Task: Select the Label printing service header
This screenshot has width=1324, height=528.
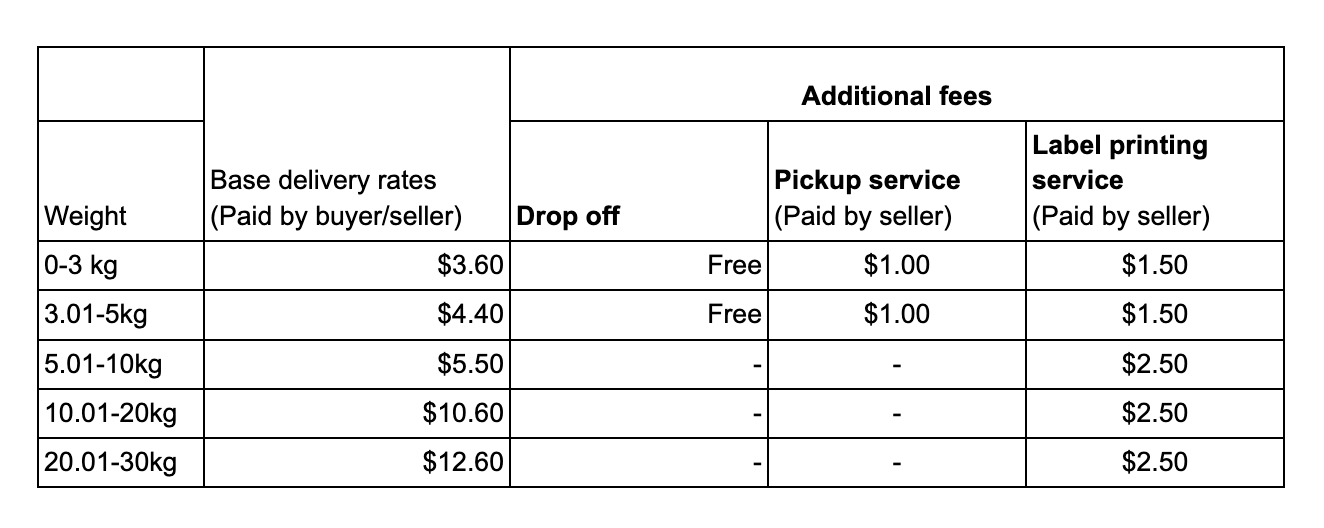Action: (1155, 181)
